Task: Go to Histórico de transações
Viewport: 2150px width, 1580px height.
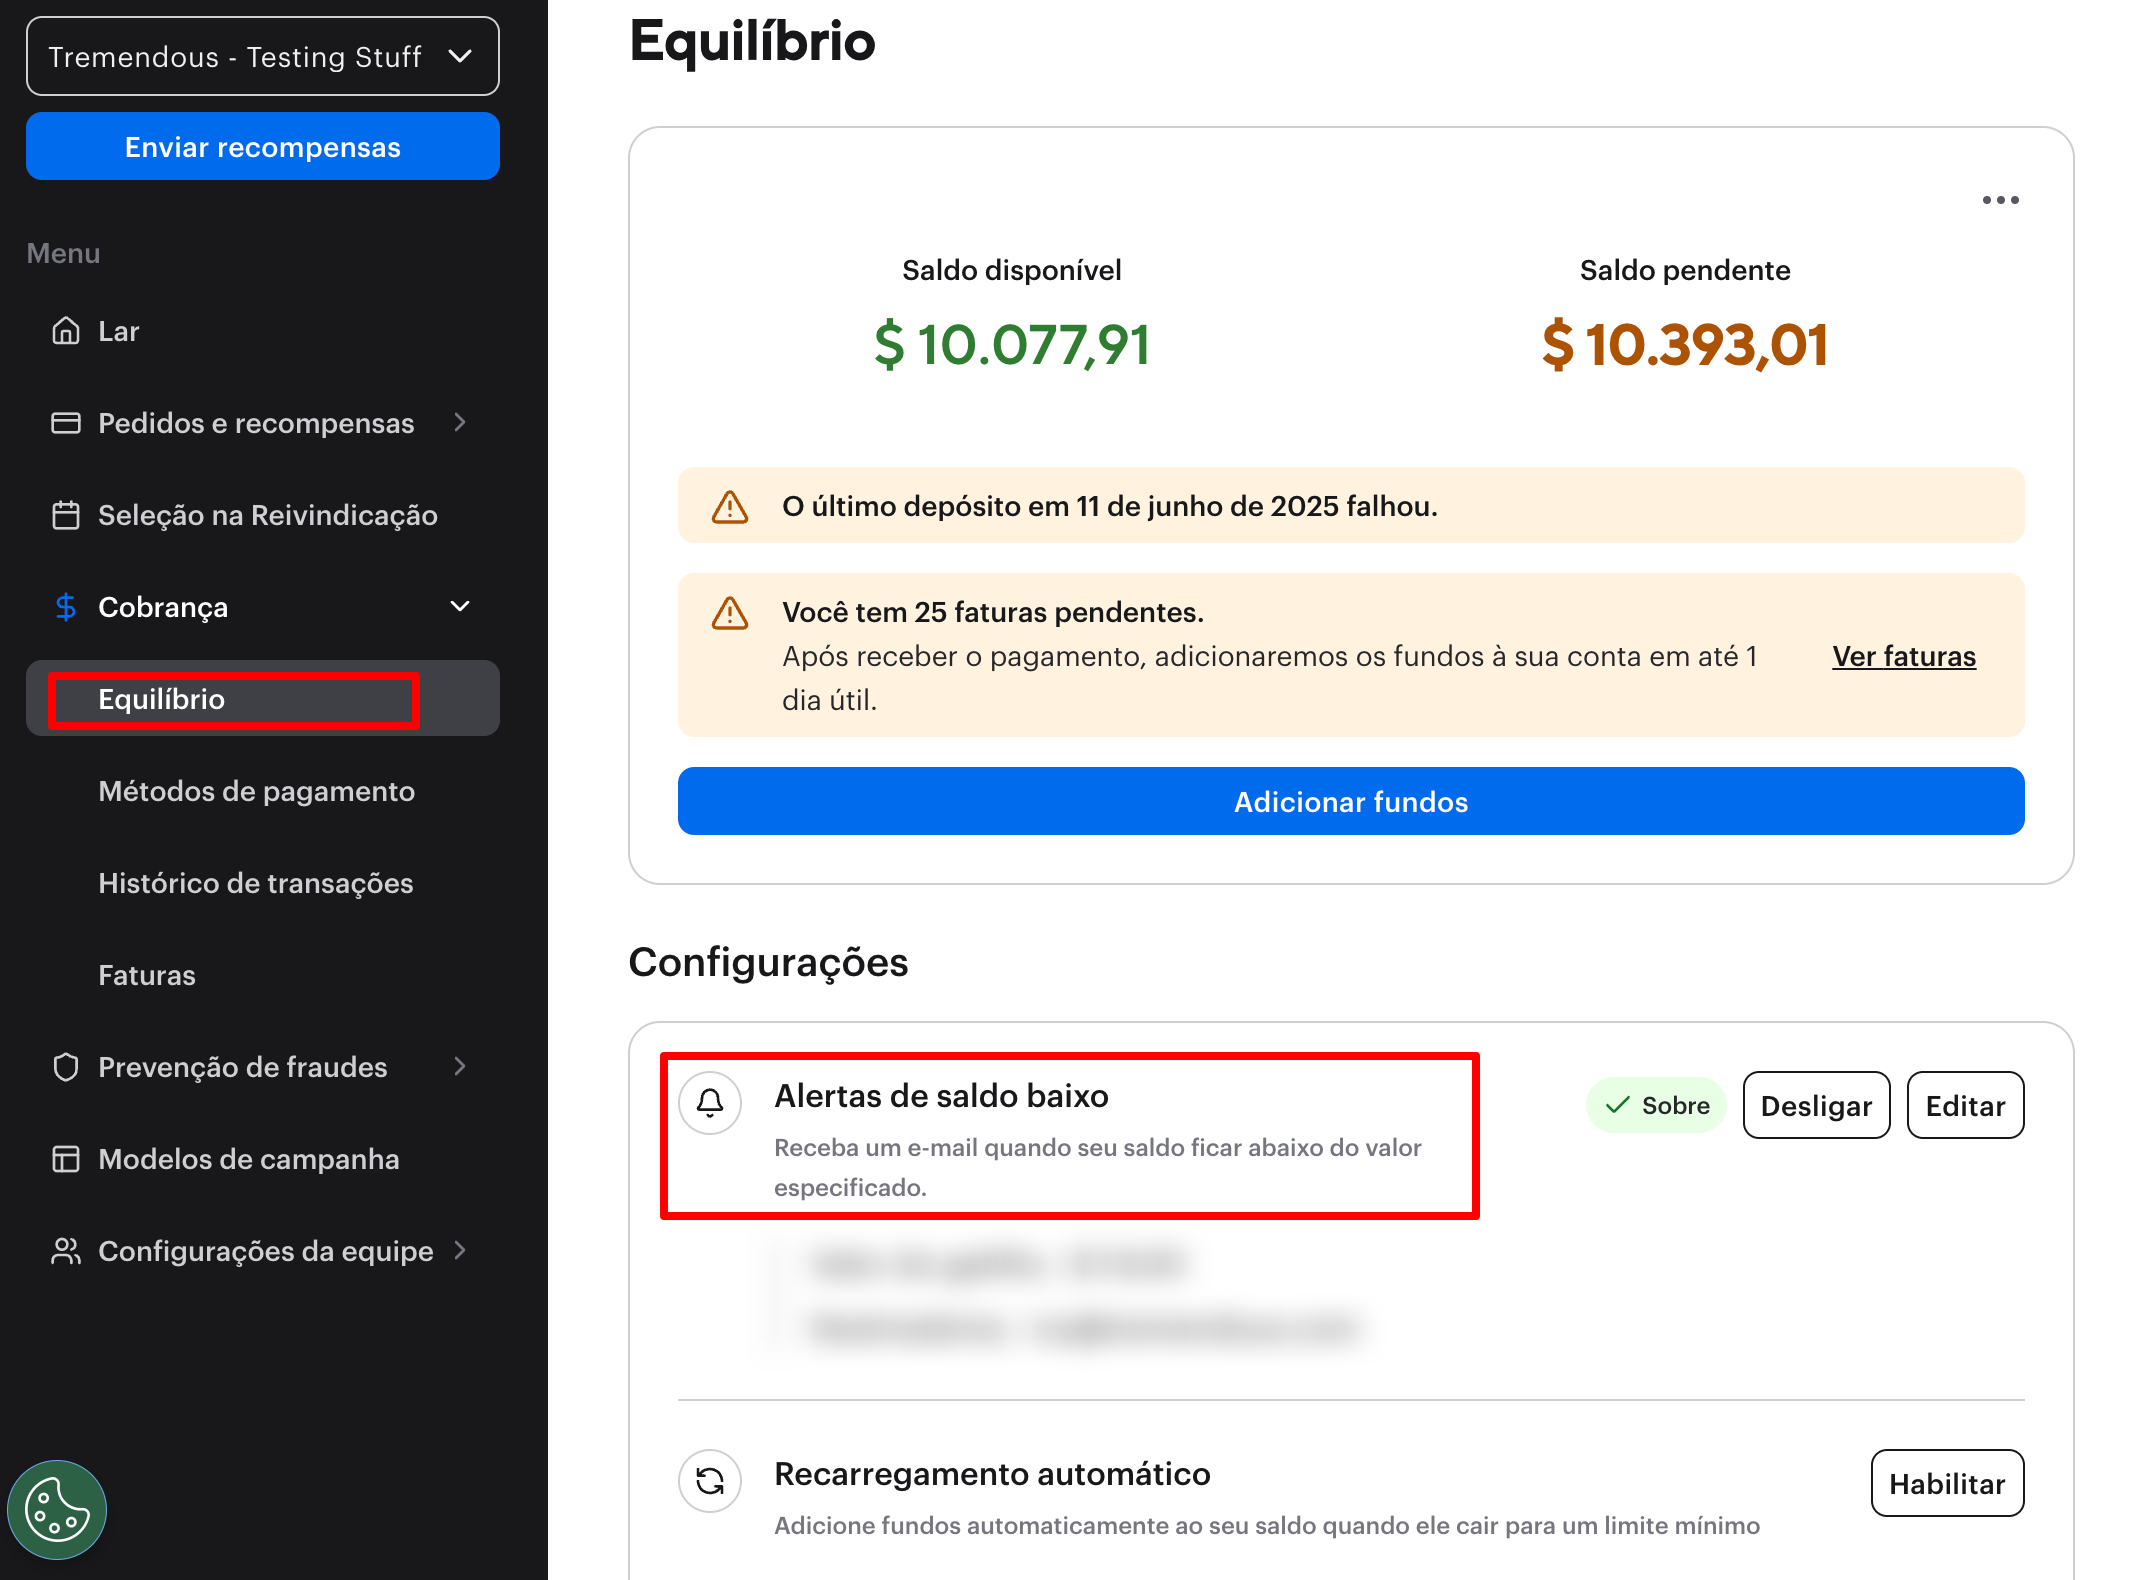Action: click(255, 883)
